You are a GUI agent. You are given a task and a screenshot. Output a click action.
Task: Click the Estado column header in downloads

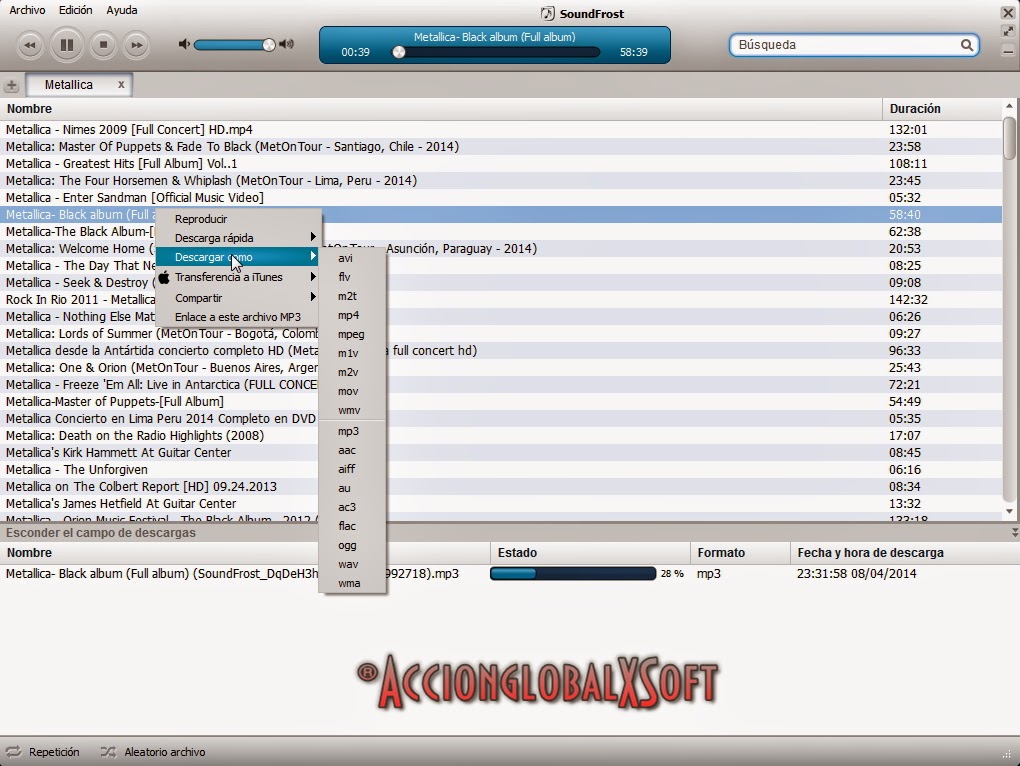click(589, 553)
